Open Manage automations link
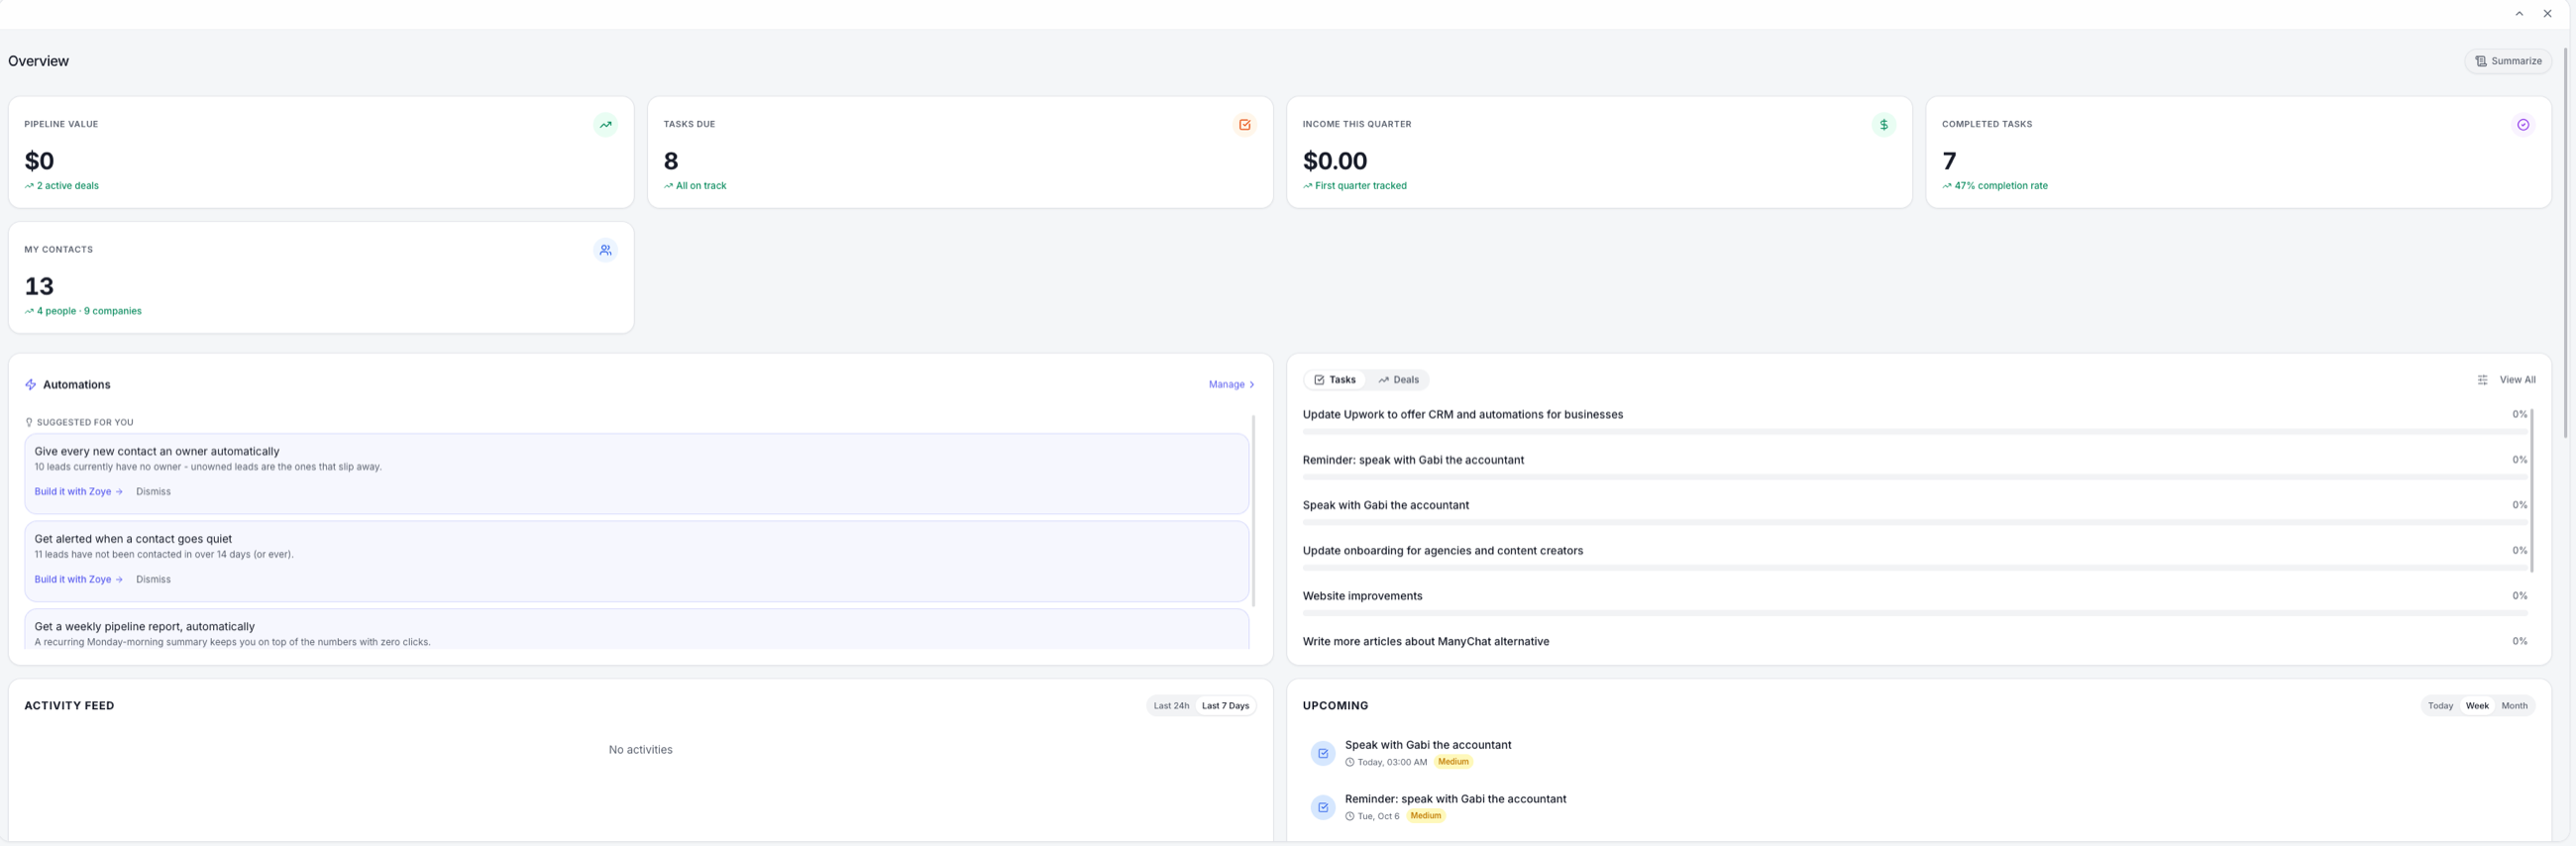 click(1231, 385)
